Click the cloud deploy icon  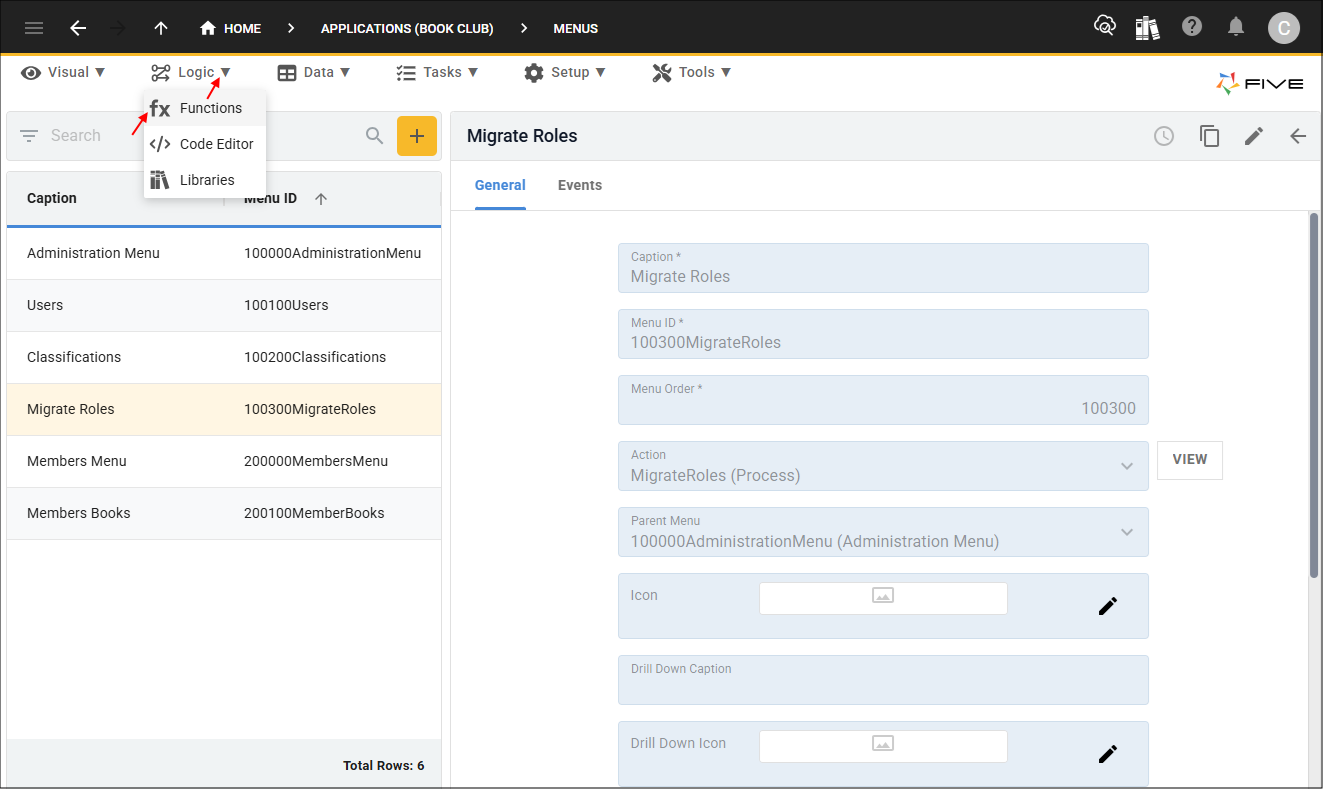pyautogui.click(x=1105, y=27)
